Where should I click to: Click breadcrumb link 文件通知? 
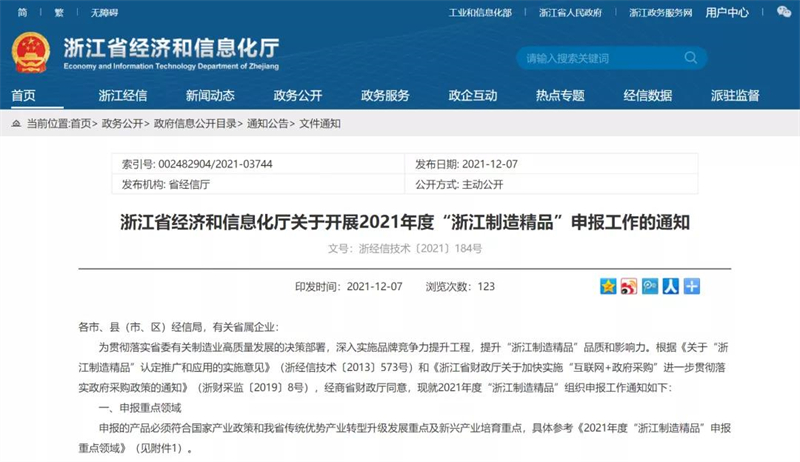click(x=320, y=123)
